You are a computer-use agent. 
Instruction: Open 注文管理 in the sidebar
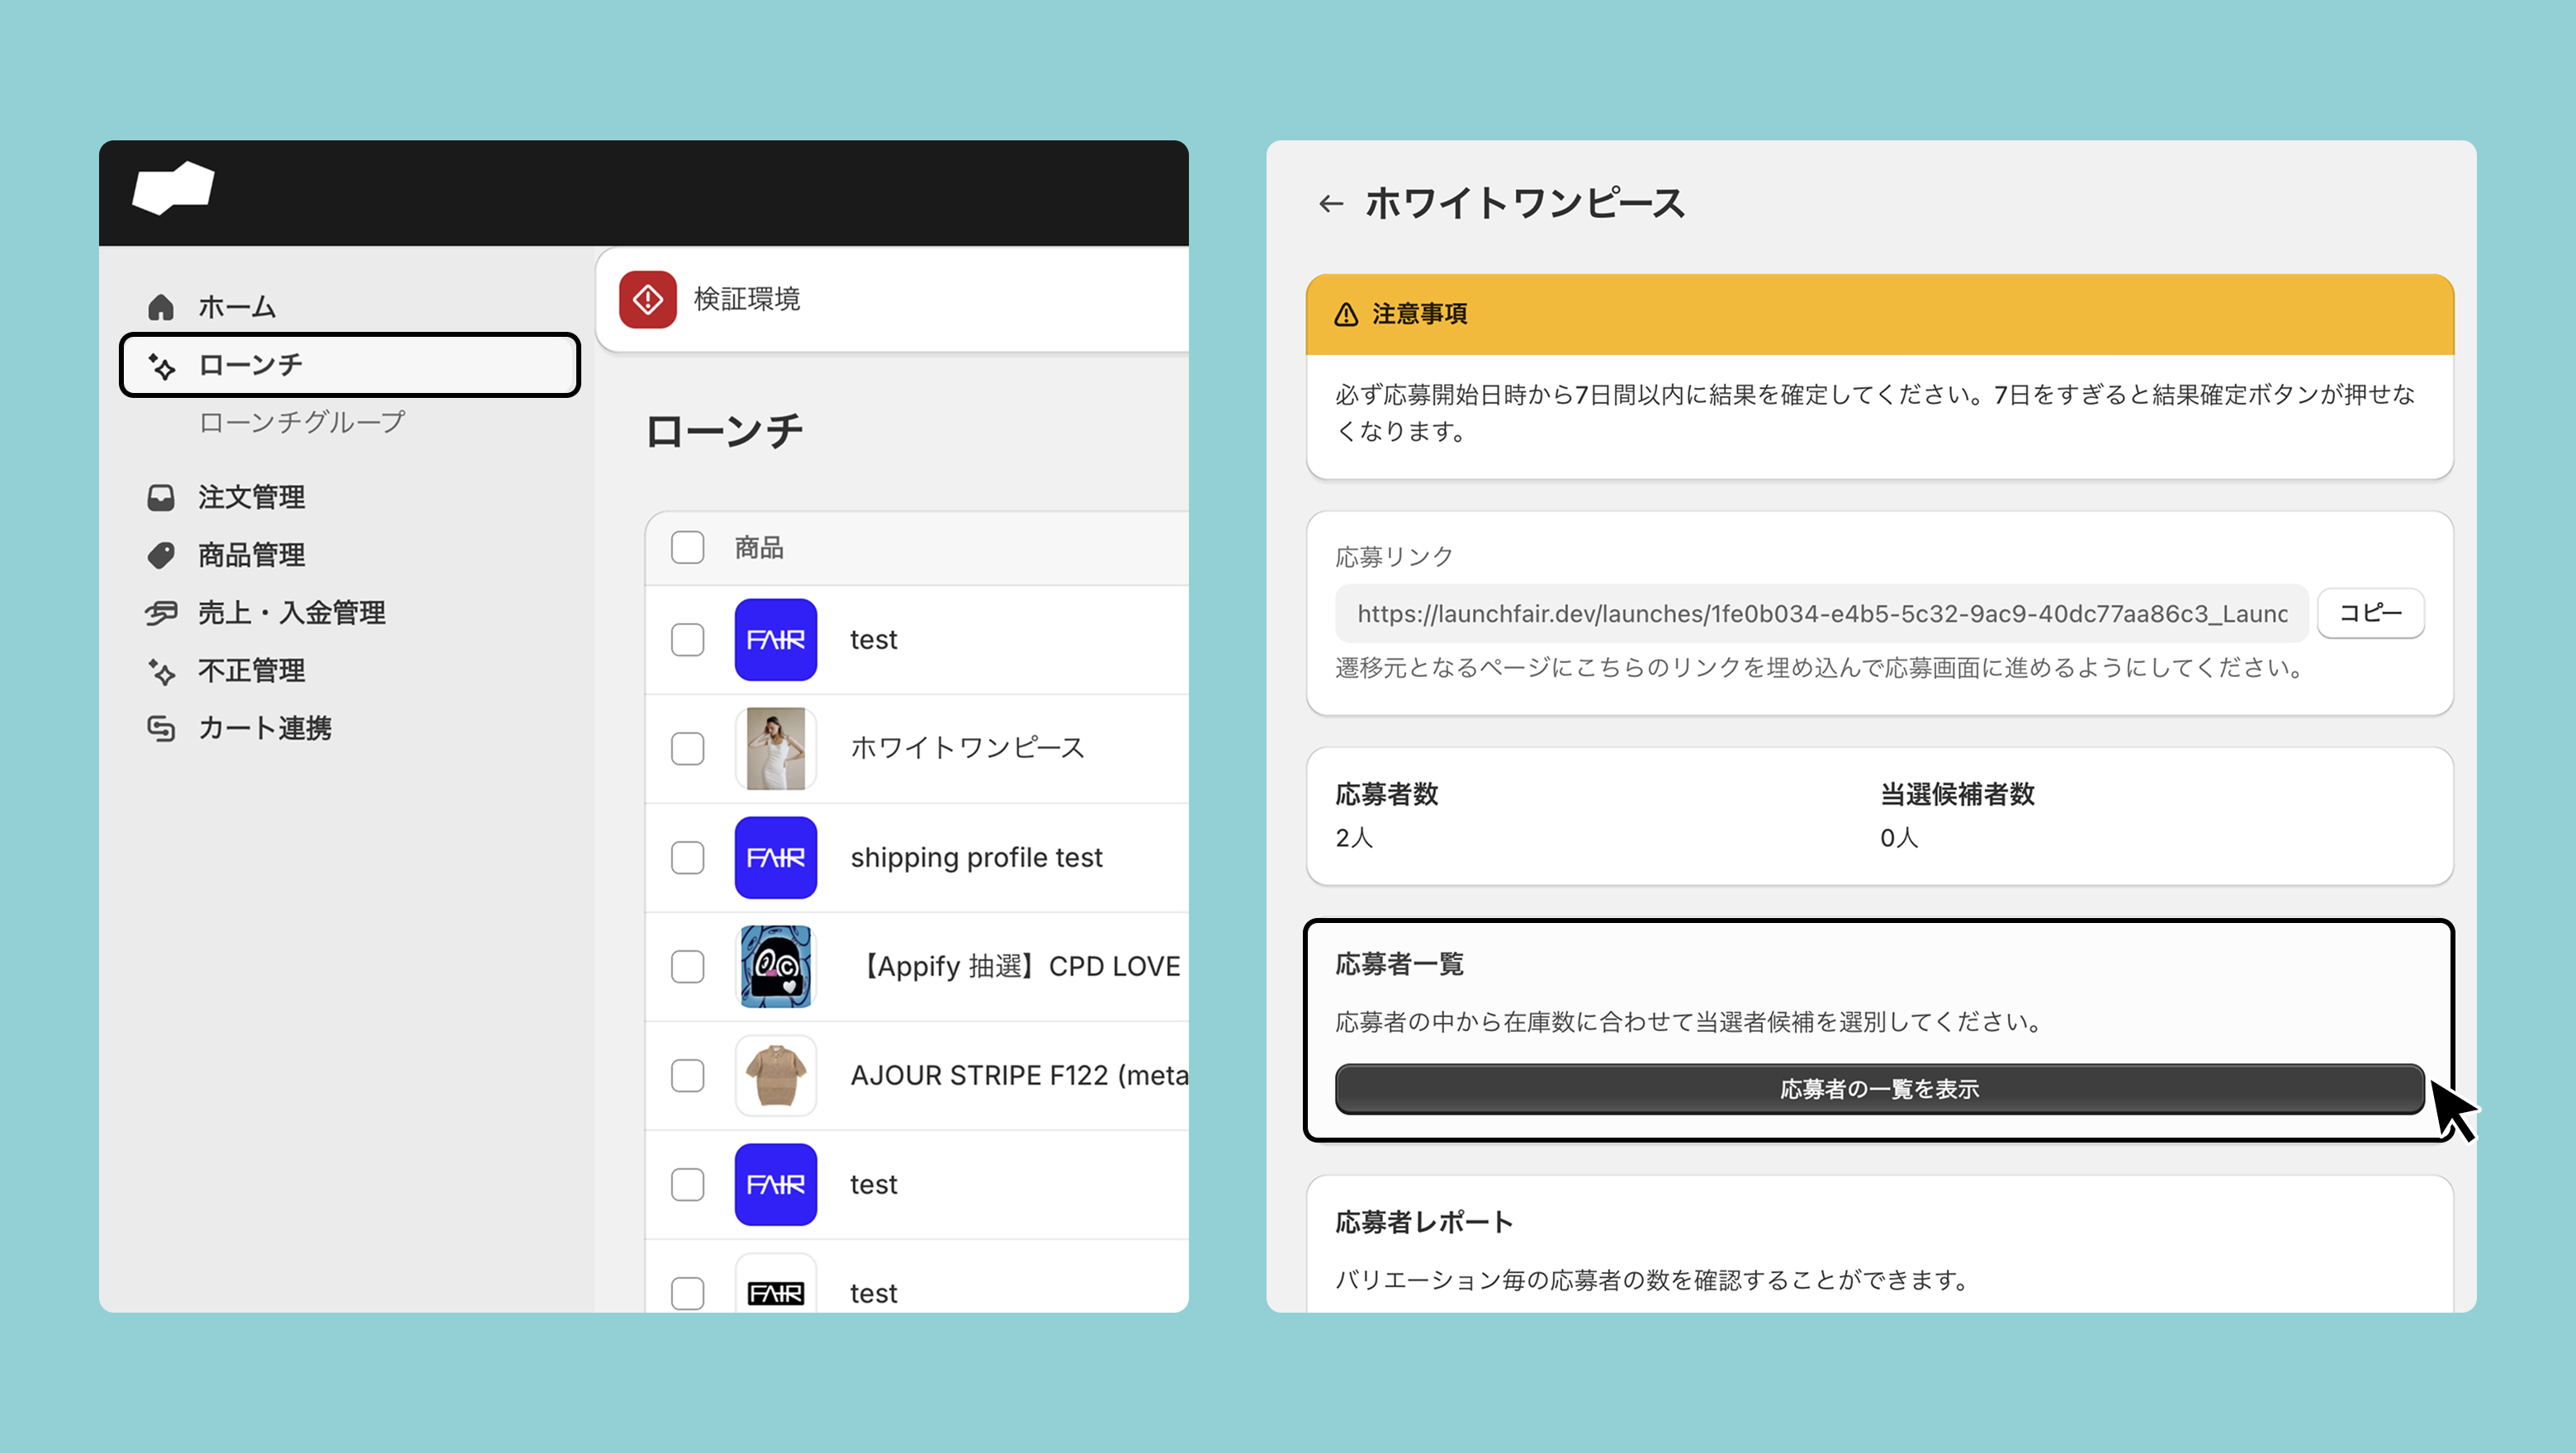251,498
